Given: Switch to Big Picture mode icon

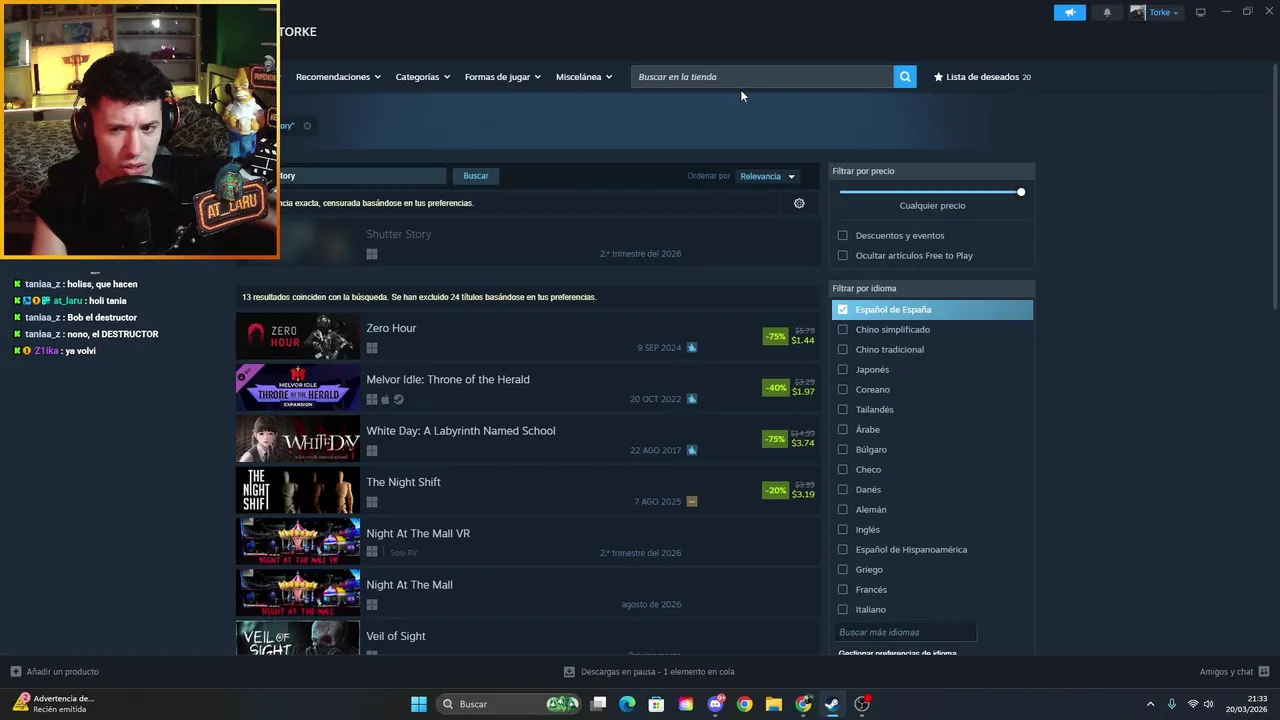Looking at the screenshot, I should (x=1201, y=13).
